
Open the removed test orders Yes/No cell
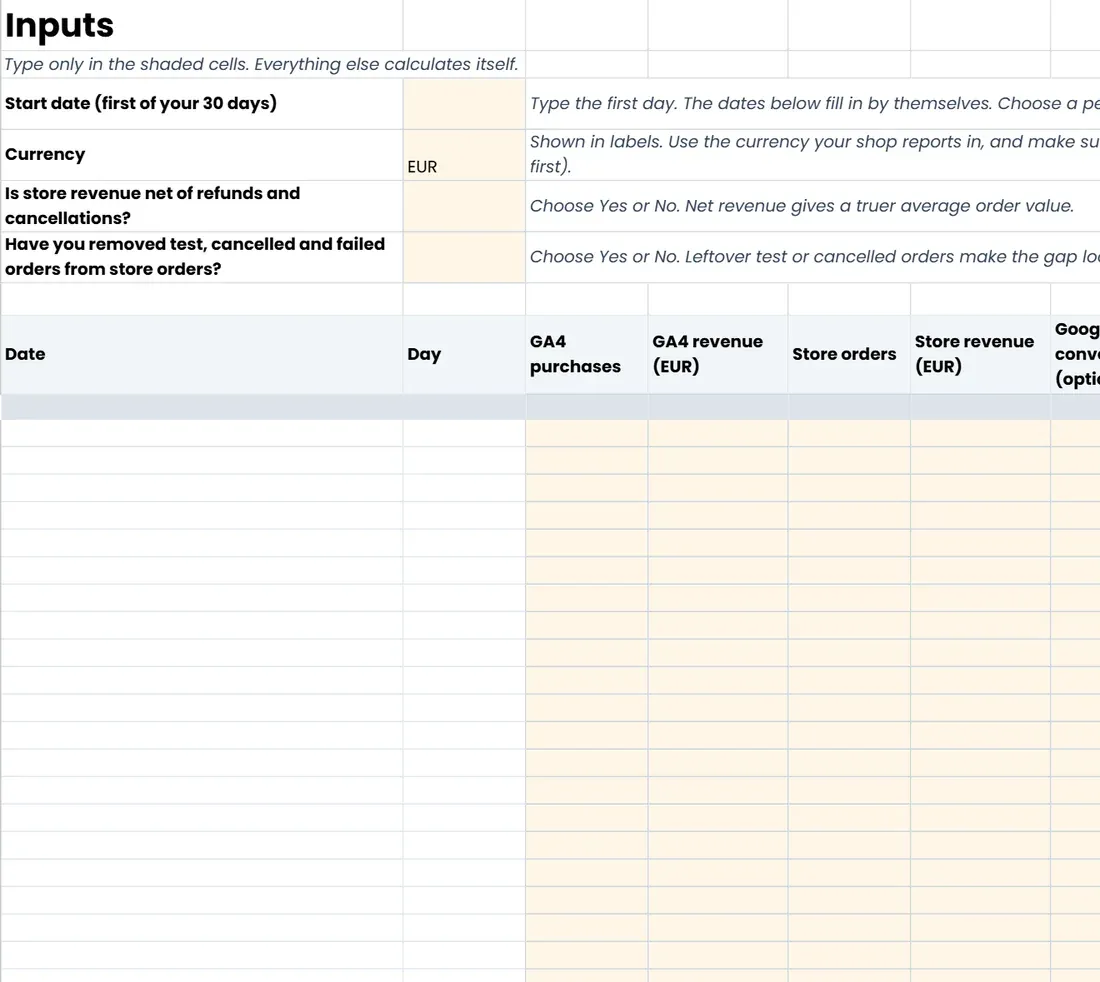click(x=464, y=257)
